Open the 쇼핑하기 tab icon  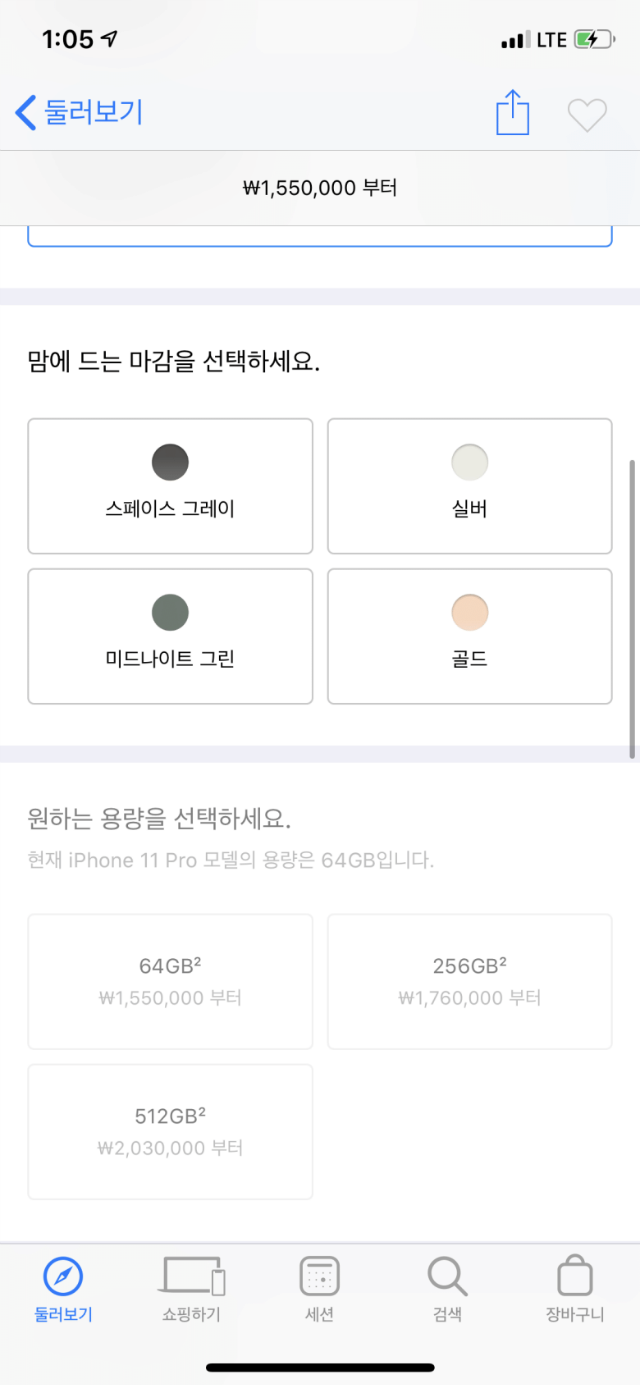194,1277
